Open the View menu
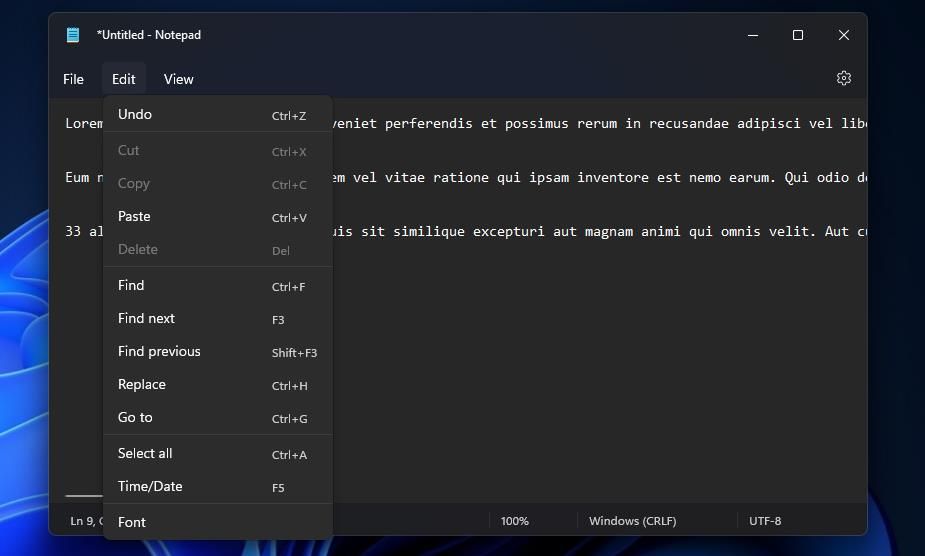Viewport: 925px width, 556px height. coord(178,79)
